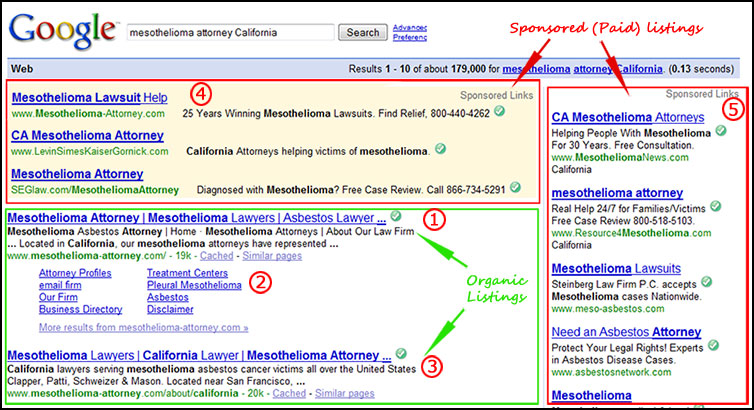Screen dimensions: 754x410
Task: Open Business Directory sitelink
Action: tap(80, 309)
